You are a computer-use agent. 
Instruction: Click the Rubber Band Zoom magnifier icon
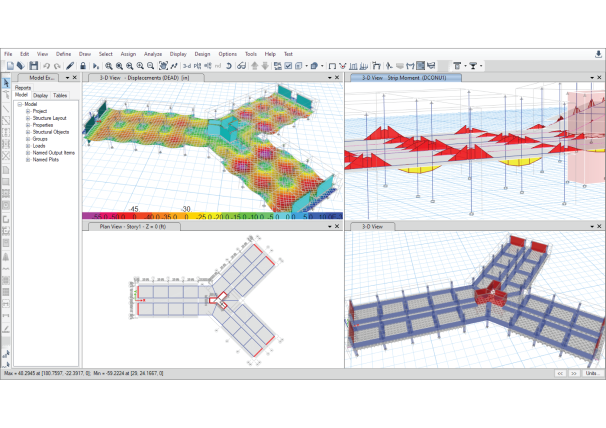coord(109,66)
